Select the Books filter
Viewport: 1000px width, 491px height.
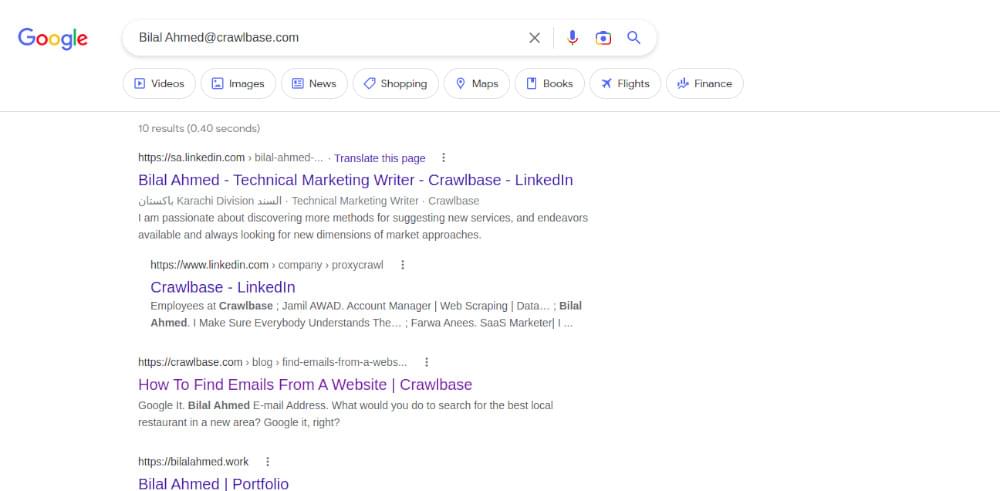(x=549, y=84)
